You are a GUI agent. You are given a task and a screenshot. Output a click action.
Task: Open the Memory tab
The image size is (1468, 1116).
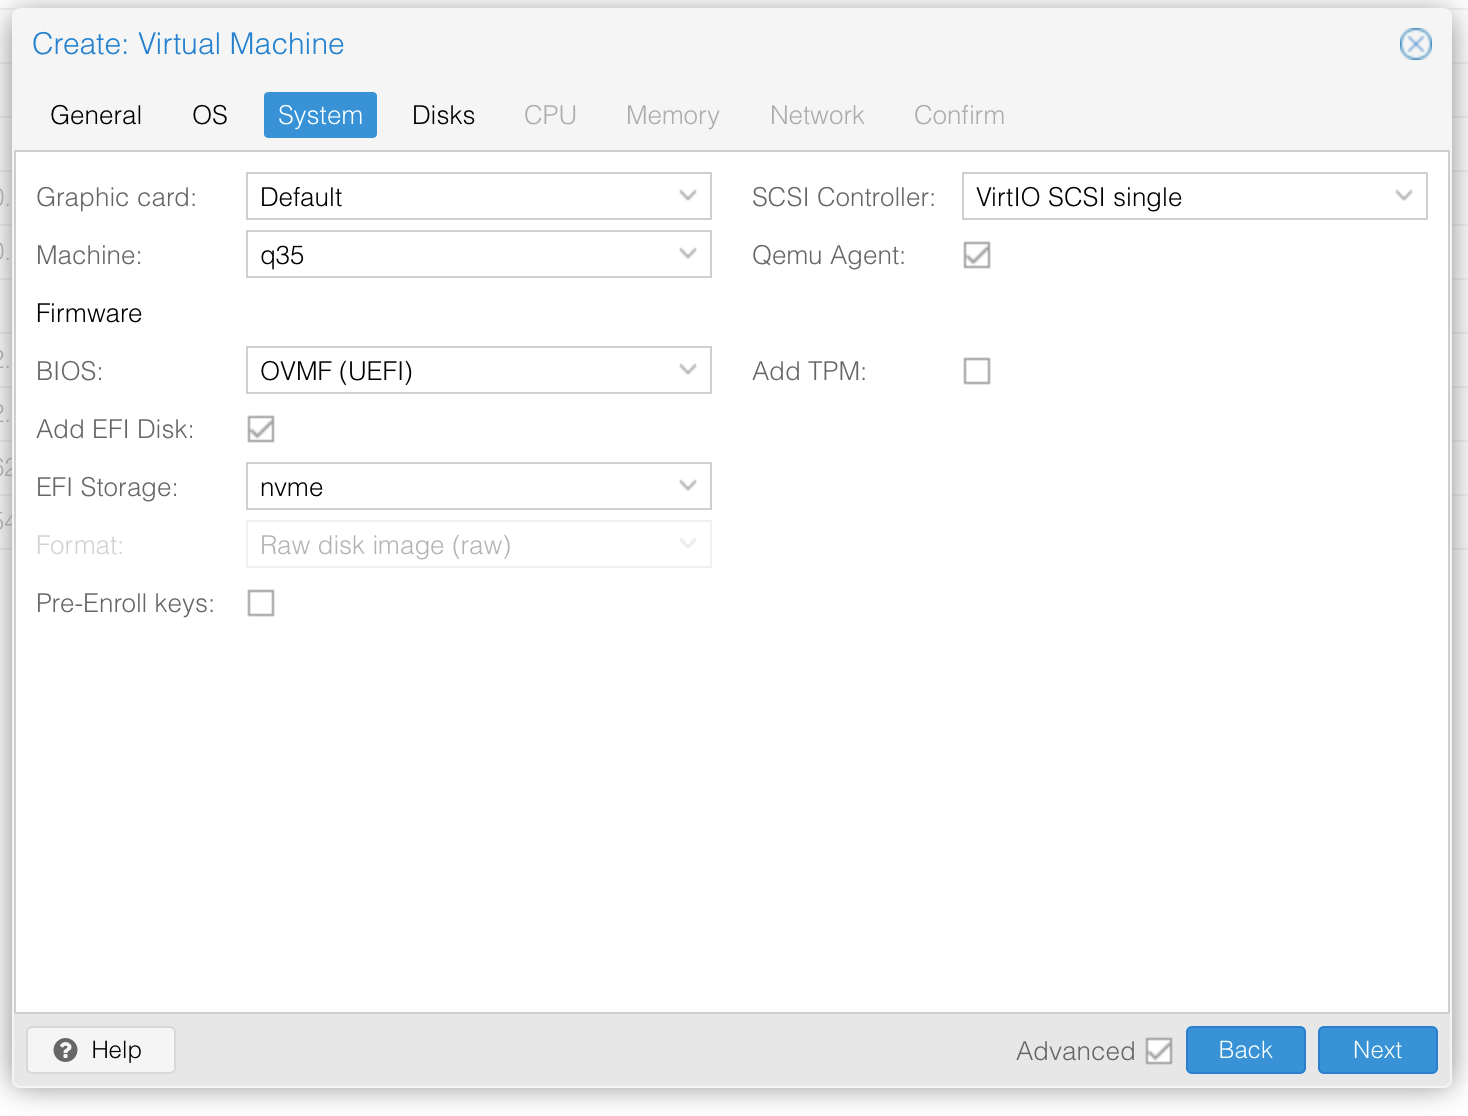coord(672,115)
